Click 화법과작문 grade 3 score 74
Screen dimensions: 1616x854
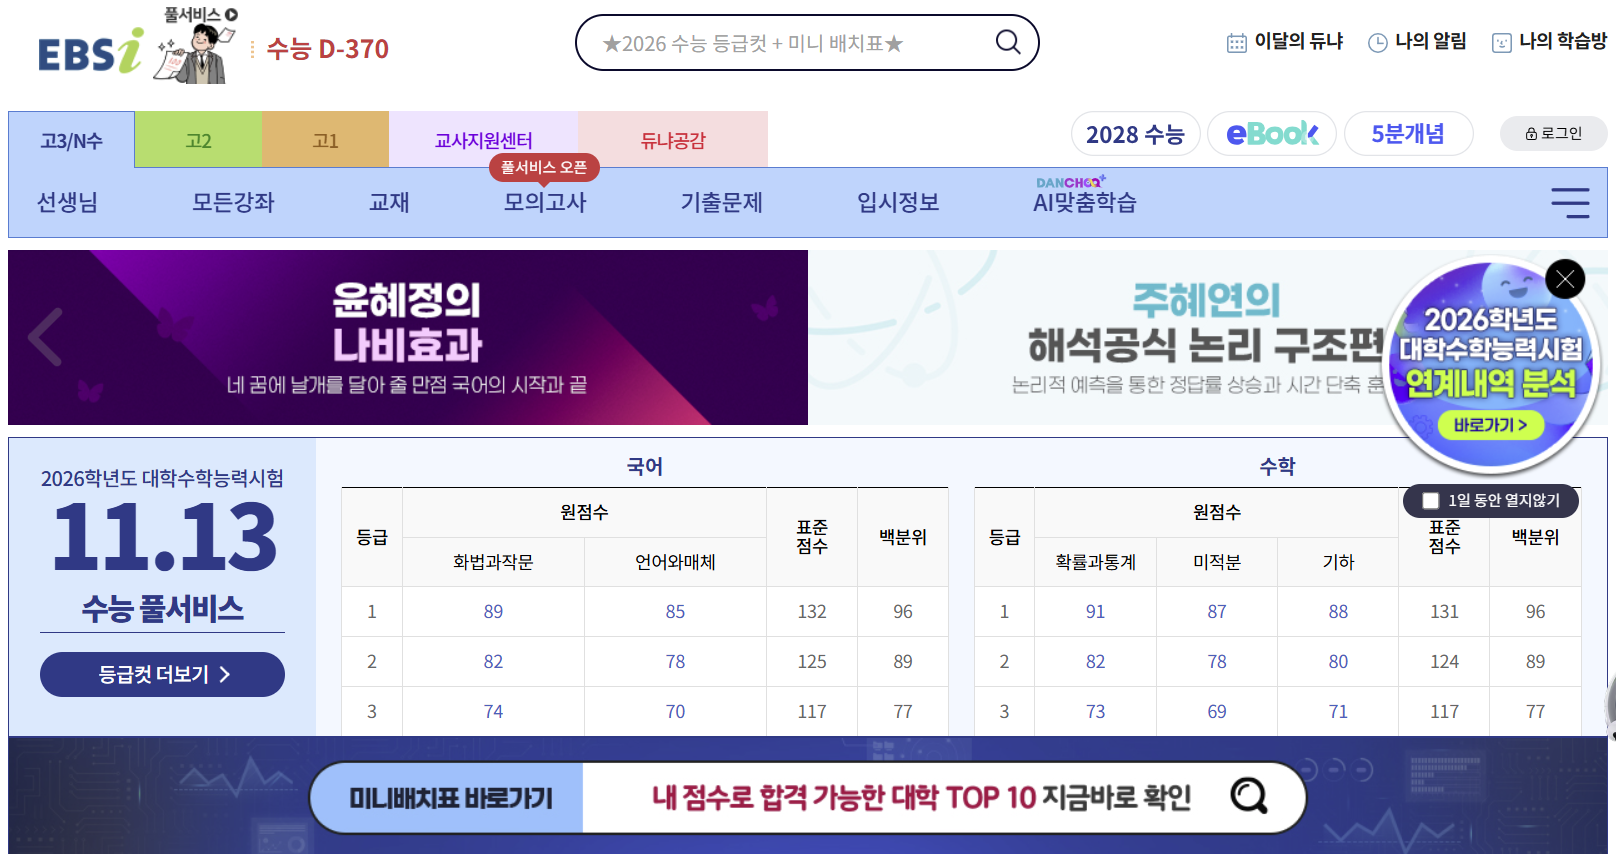[x=493, y=711]
